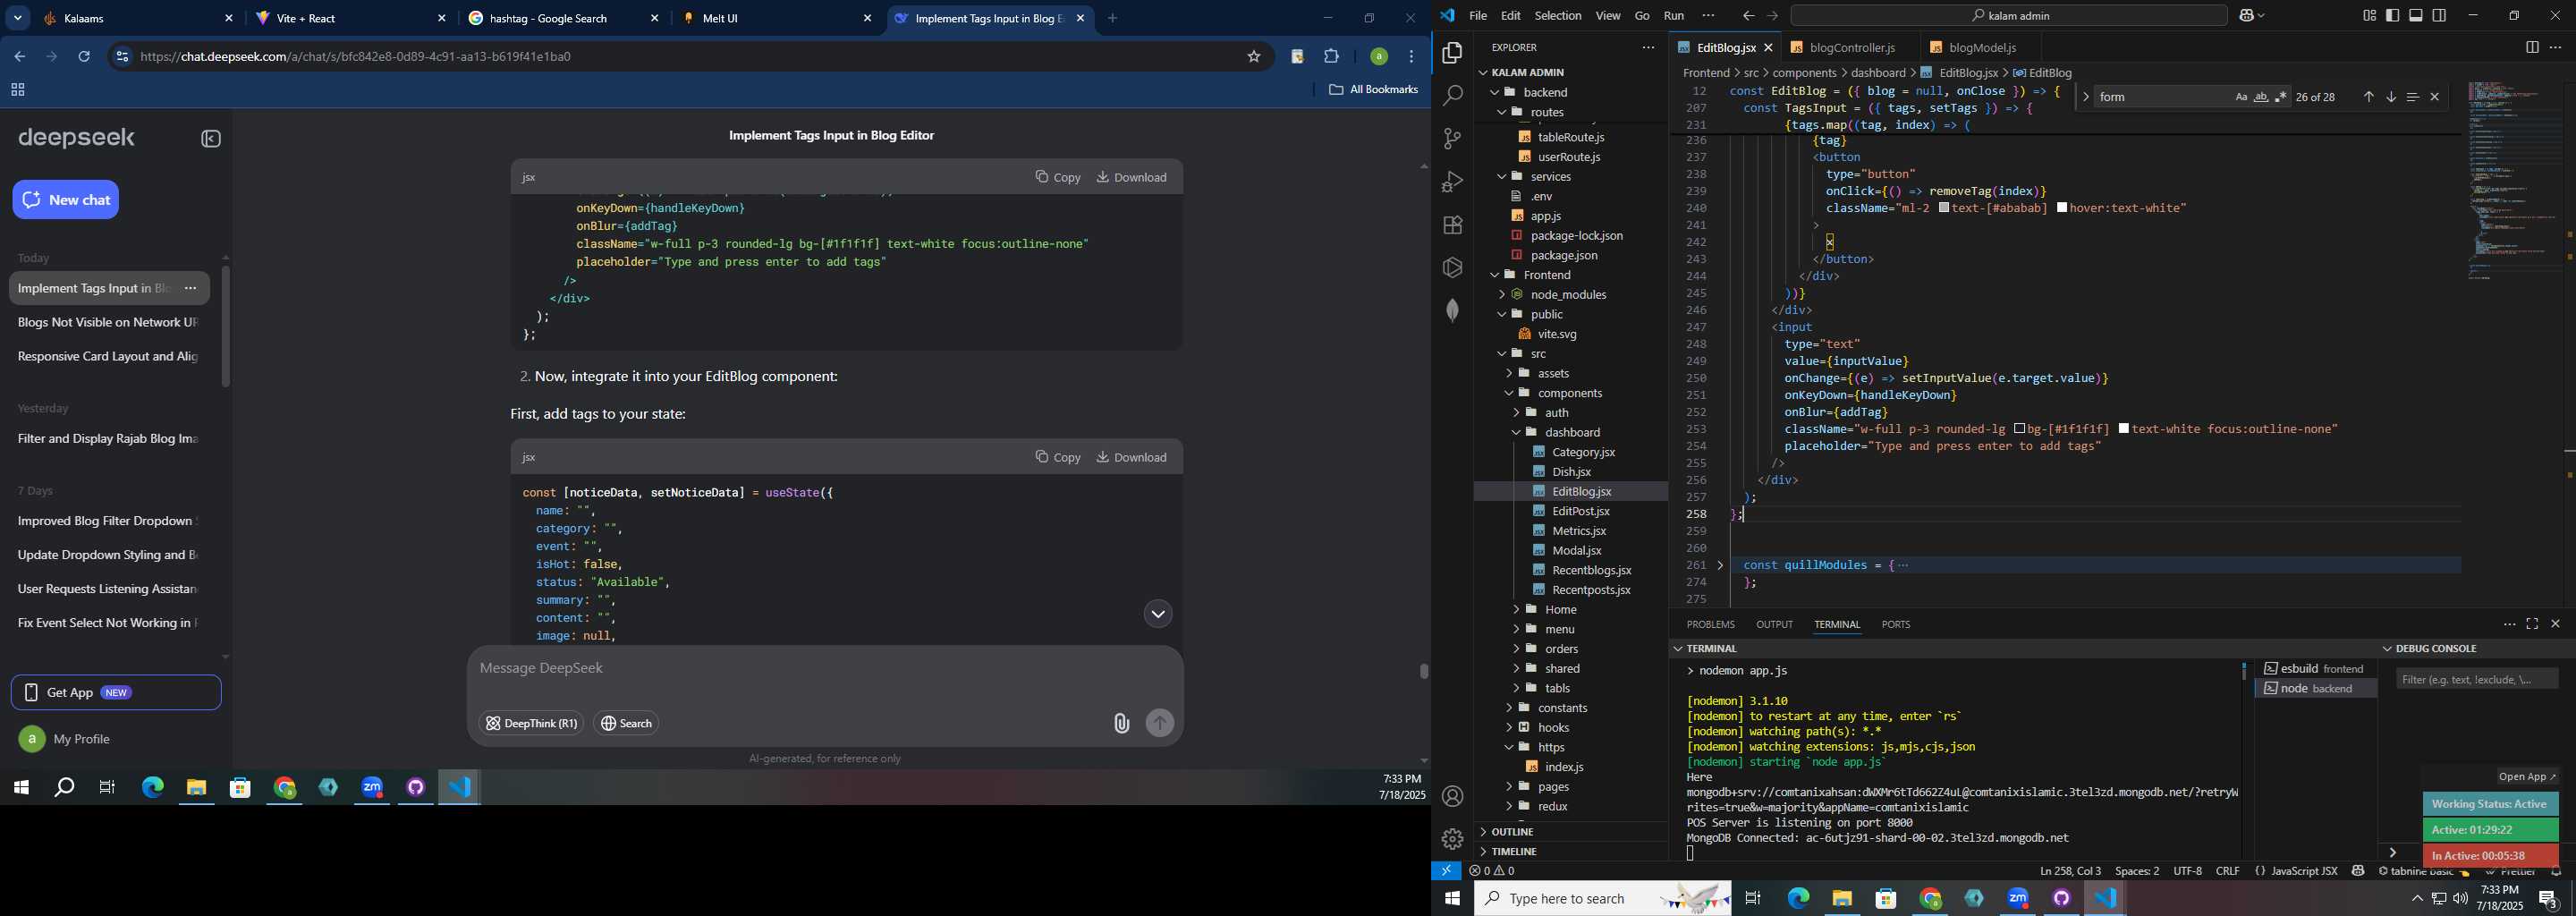2576x916 pixels.
Task: Switch to OUTPUT panel tab
Action: (x=1774, y=624)
